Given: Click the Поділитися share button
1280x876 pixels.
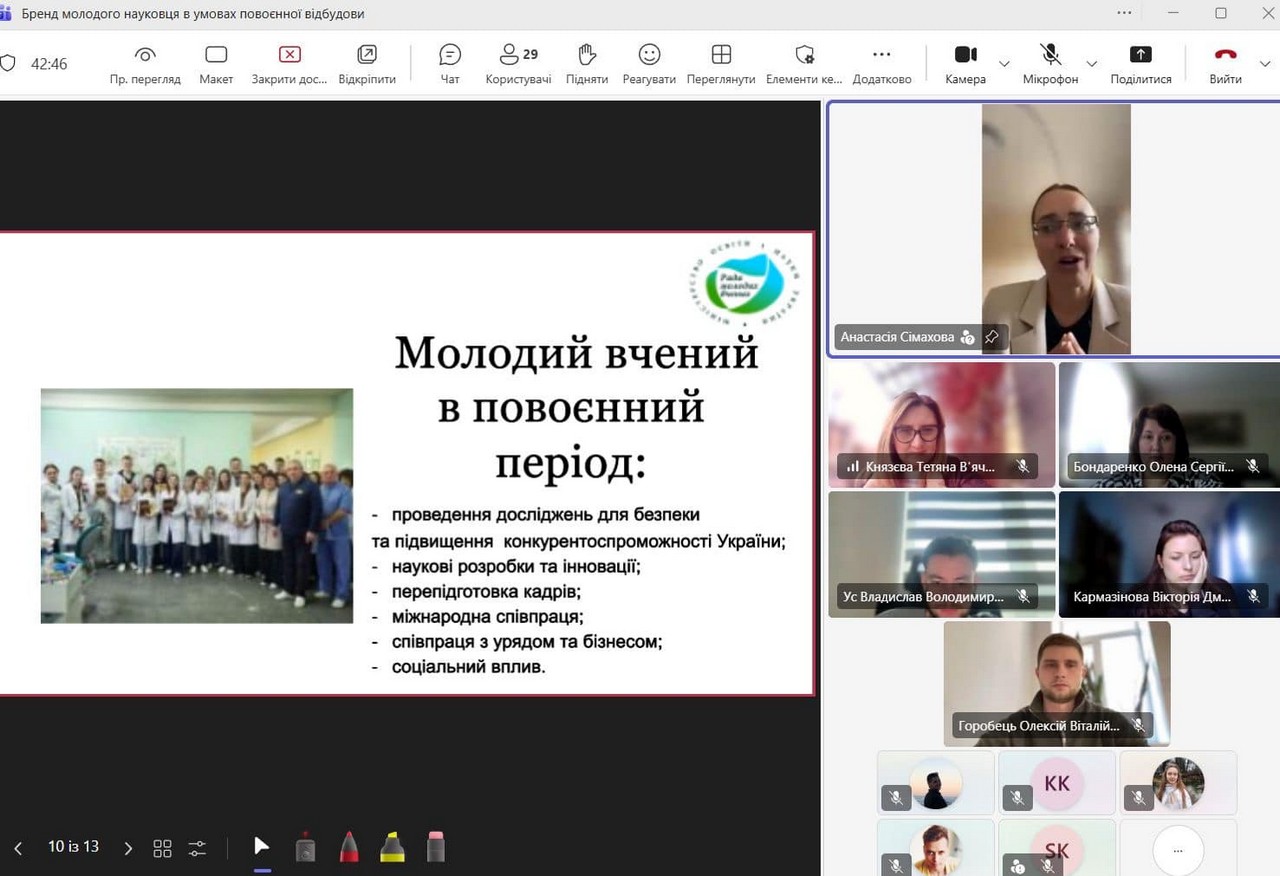Looking at the screenshot, I should pos(1140,63).
